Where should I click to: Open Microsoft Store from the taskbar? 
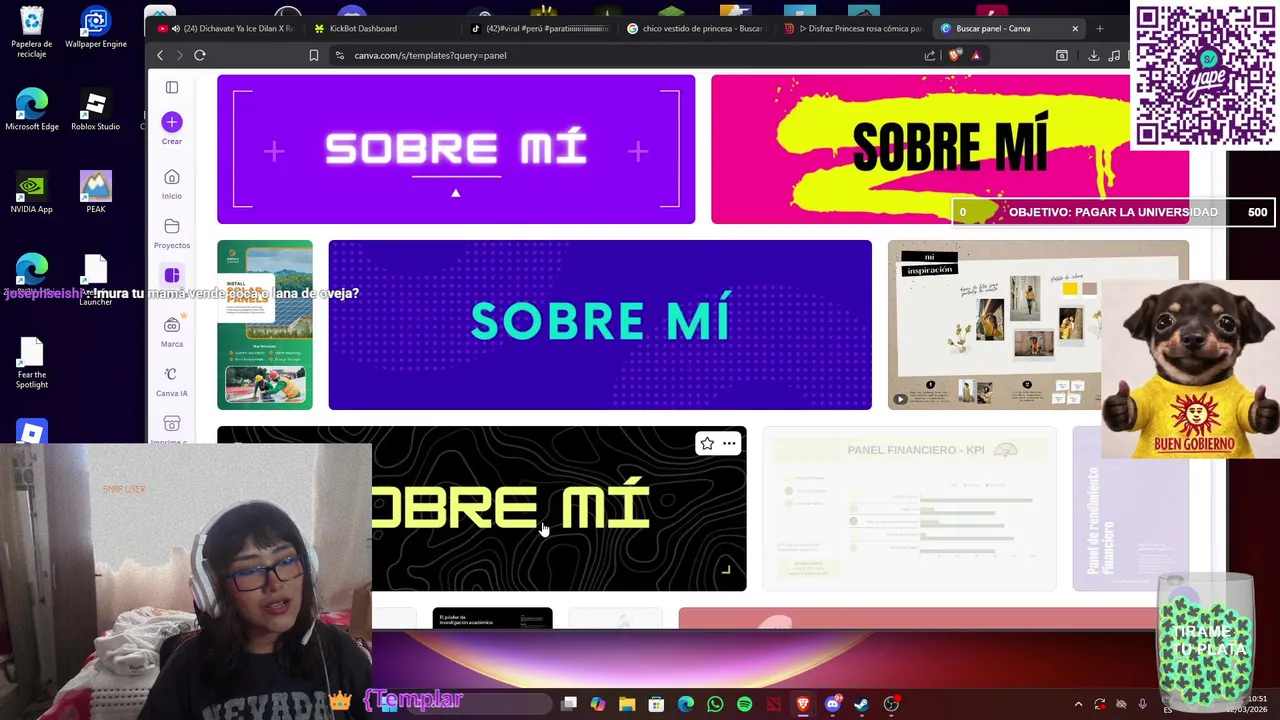(656, 705)
